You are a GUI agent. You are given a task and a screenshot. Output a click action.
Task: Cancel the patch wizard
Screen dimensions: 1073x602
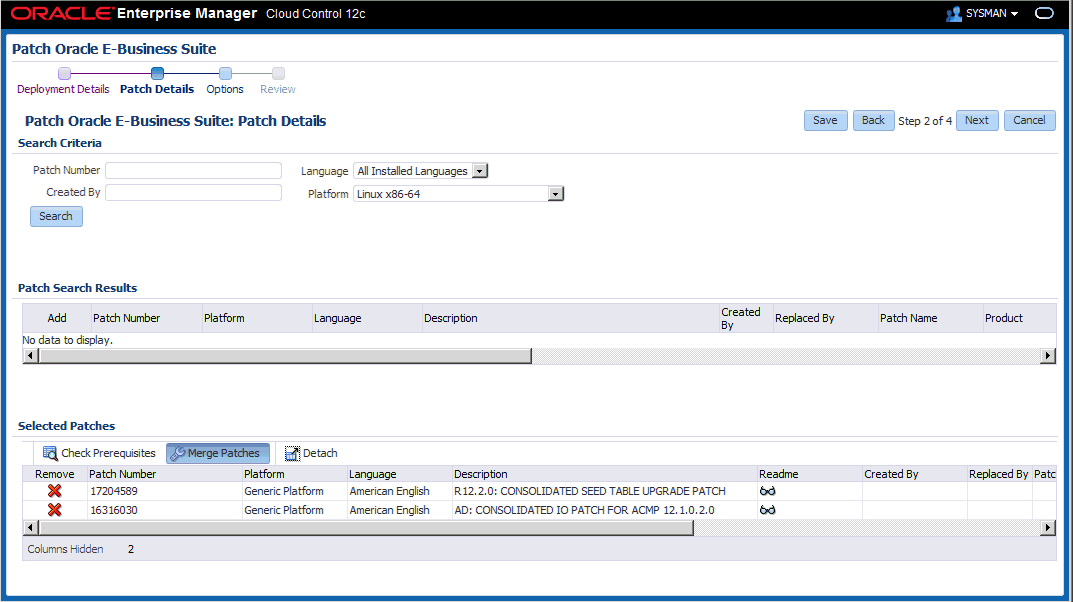(1029, 120)
